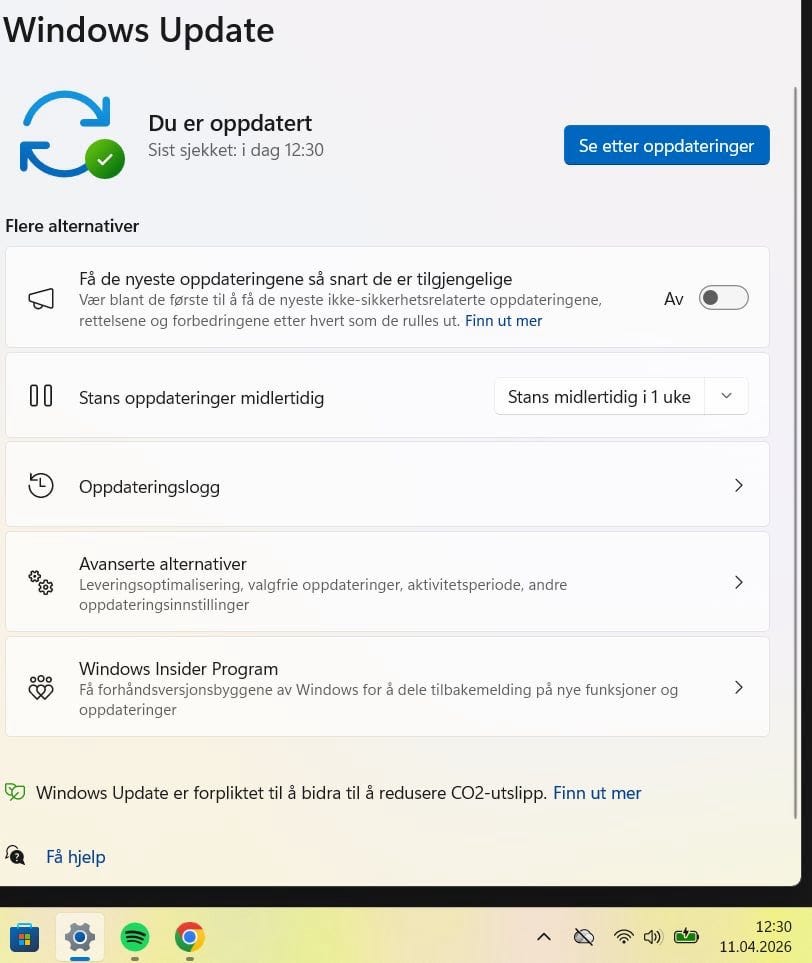Open Wi-Fi network status in tray
The height and width of the screenshot is (963, 812).
pyautogui.click(x=623, y=937)
